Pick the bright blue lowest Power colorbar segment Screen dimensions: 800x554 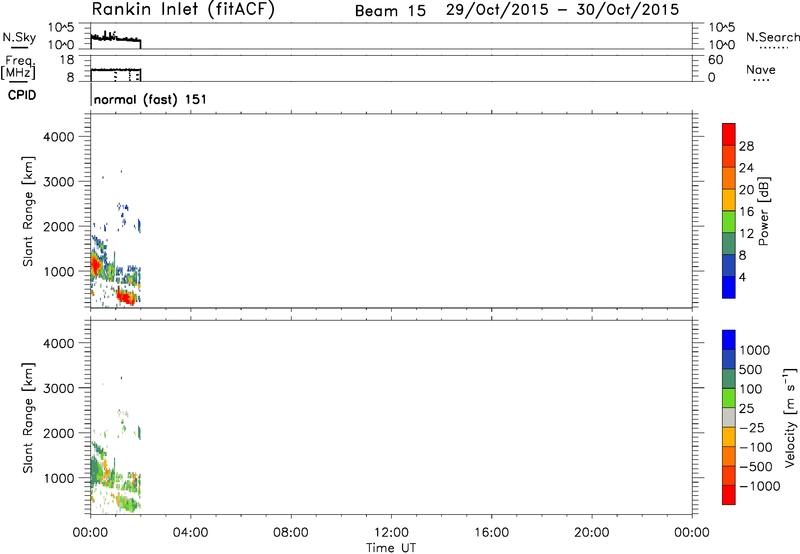pos(729,287)
